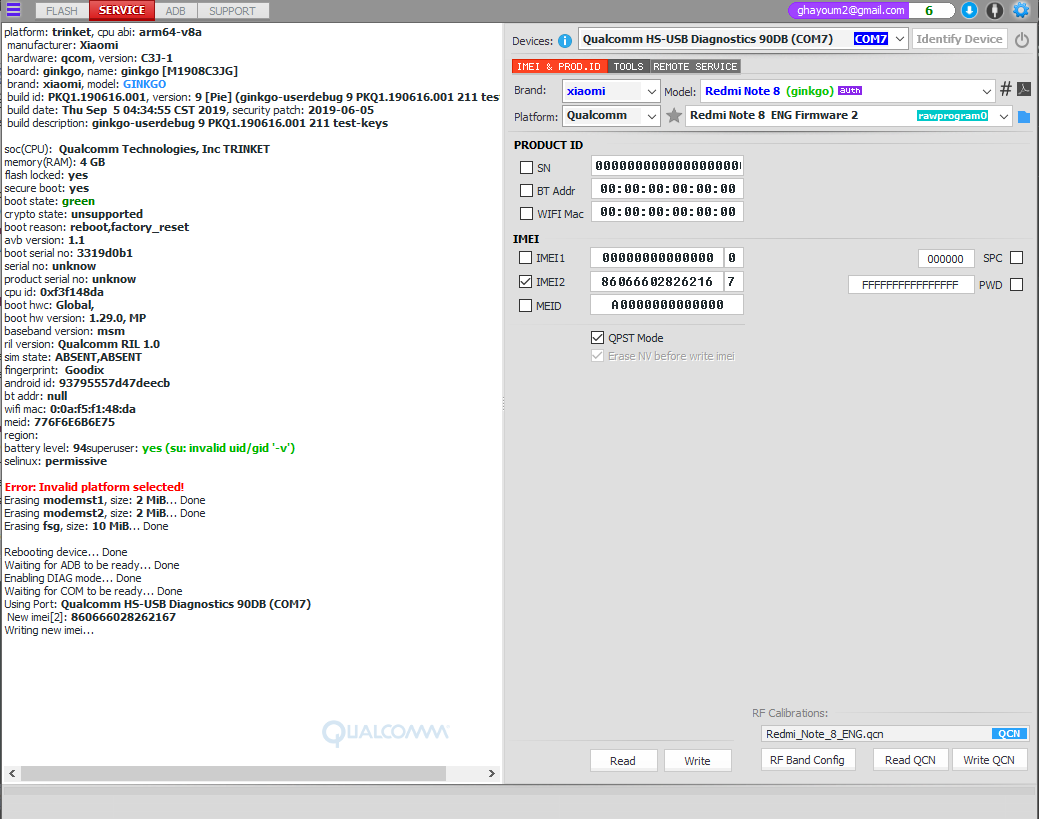Viewport: 1039px width, 819px height.
Task: Click the MEID input field
Action: coord(667,305)
